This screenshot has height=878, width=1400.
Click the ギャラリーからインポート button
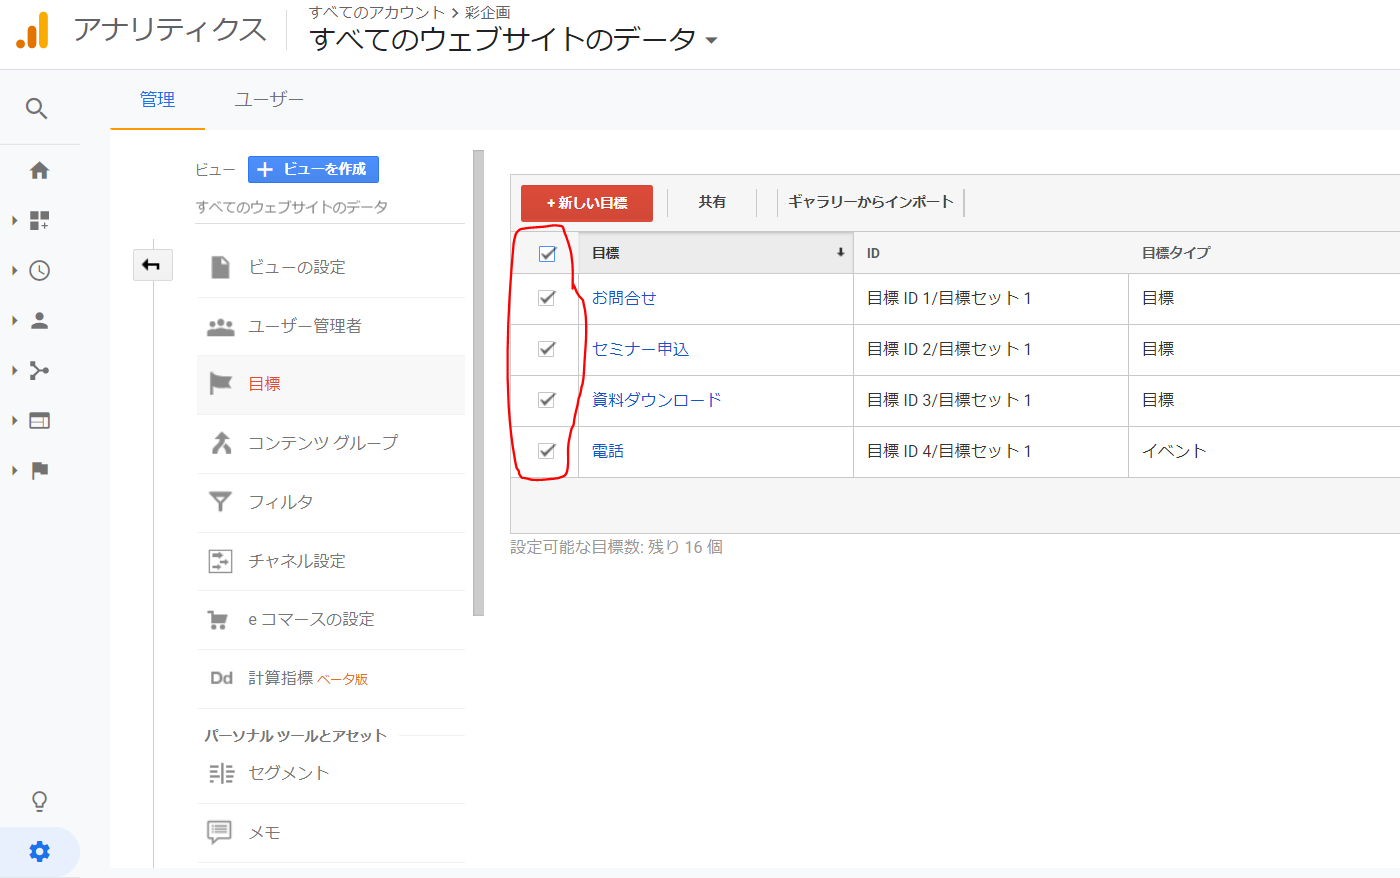(871, 202)
